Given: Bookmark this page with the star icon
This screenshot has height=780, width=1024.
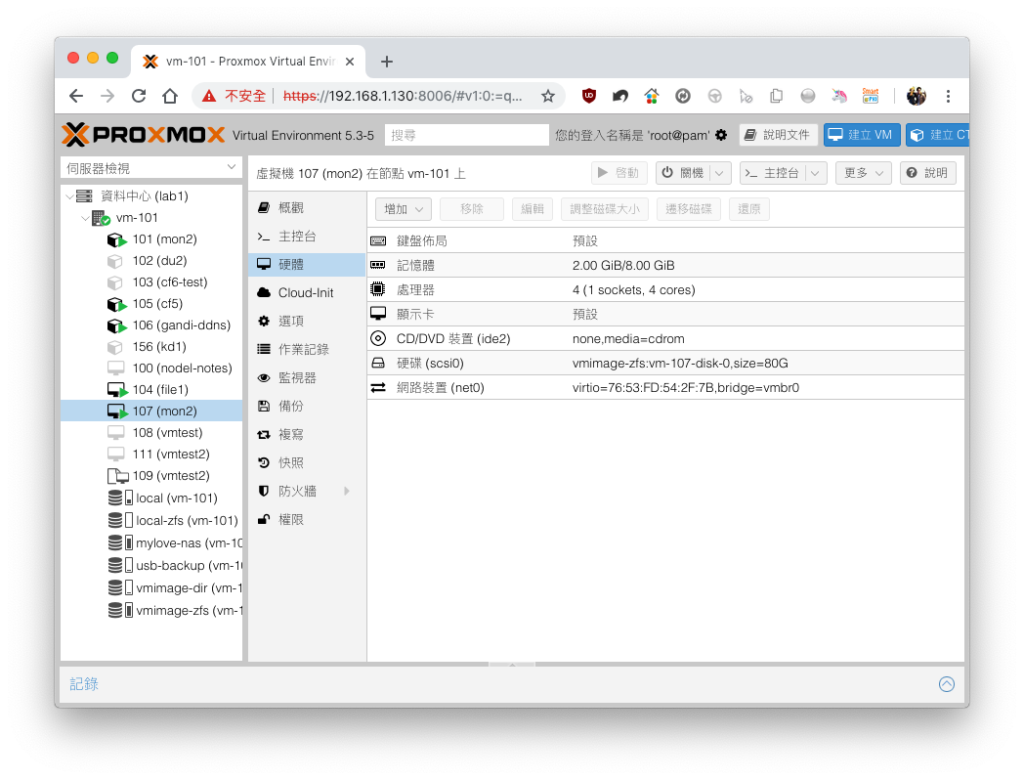Looking at the screenshot, I should 548,96.
